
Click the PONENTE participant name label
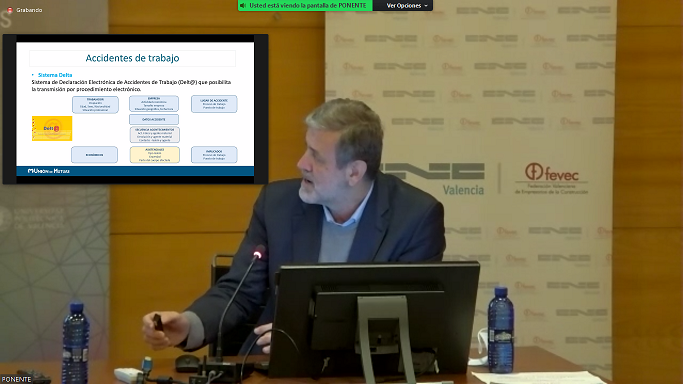click(16, 380)
